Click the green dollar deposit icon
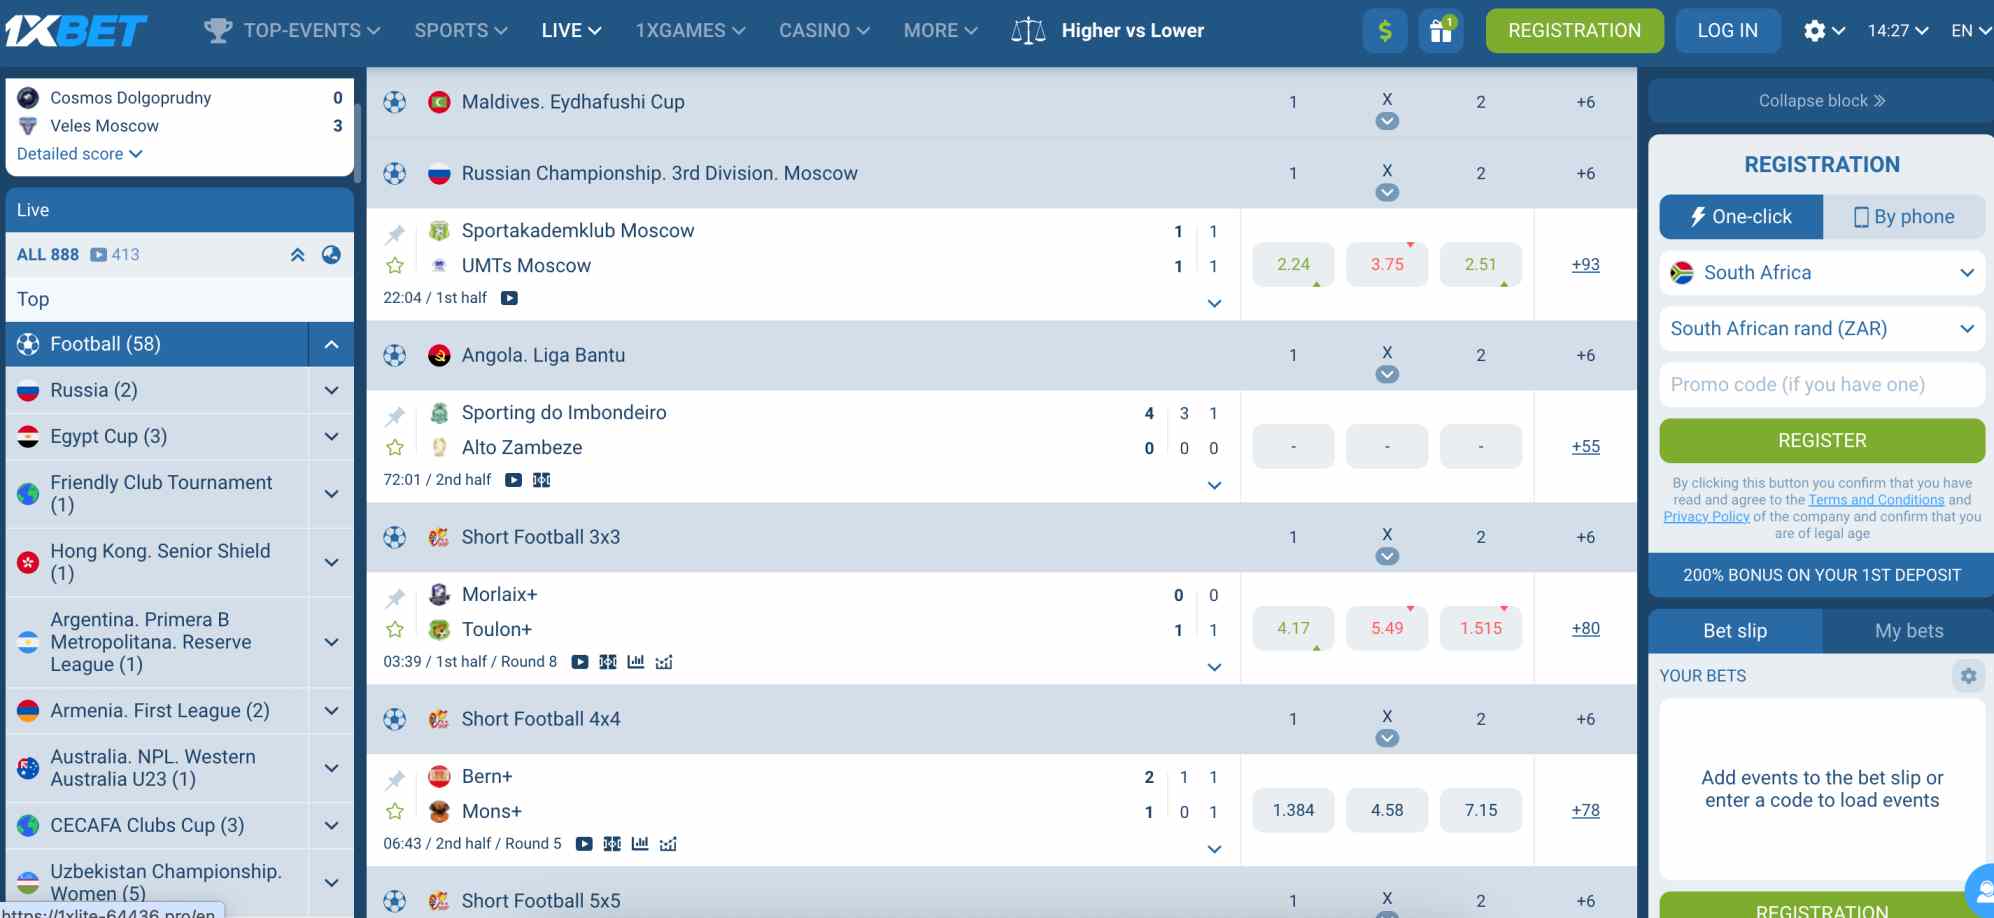The width and height of the screenshot is (1994, 918). point(1384,31)
